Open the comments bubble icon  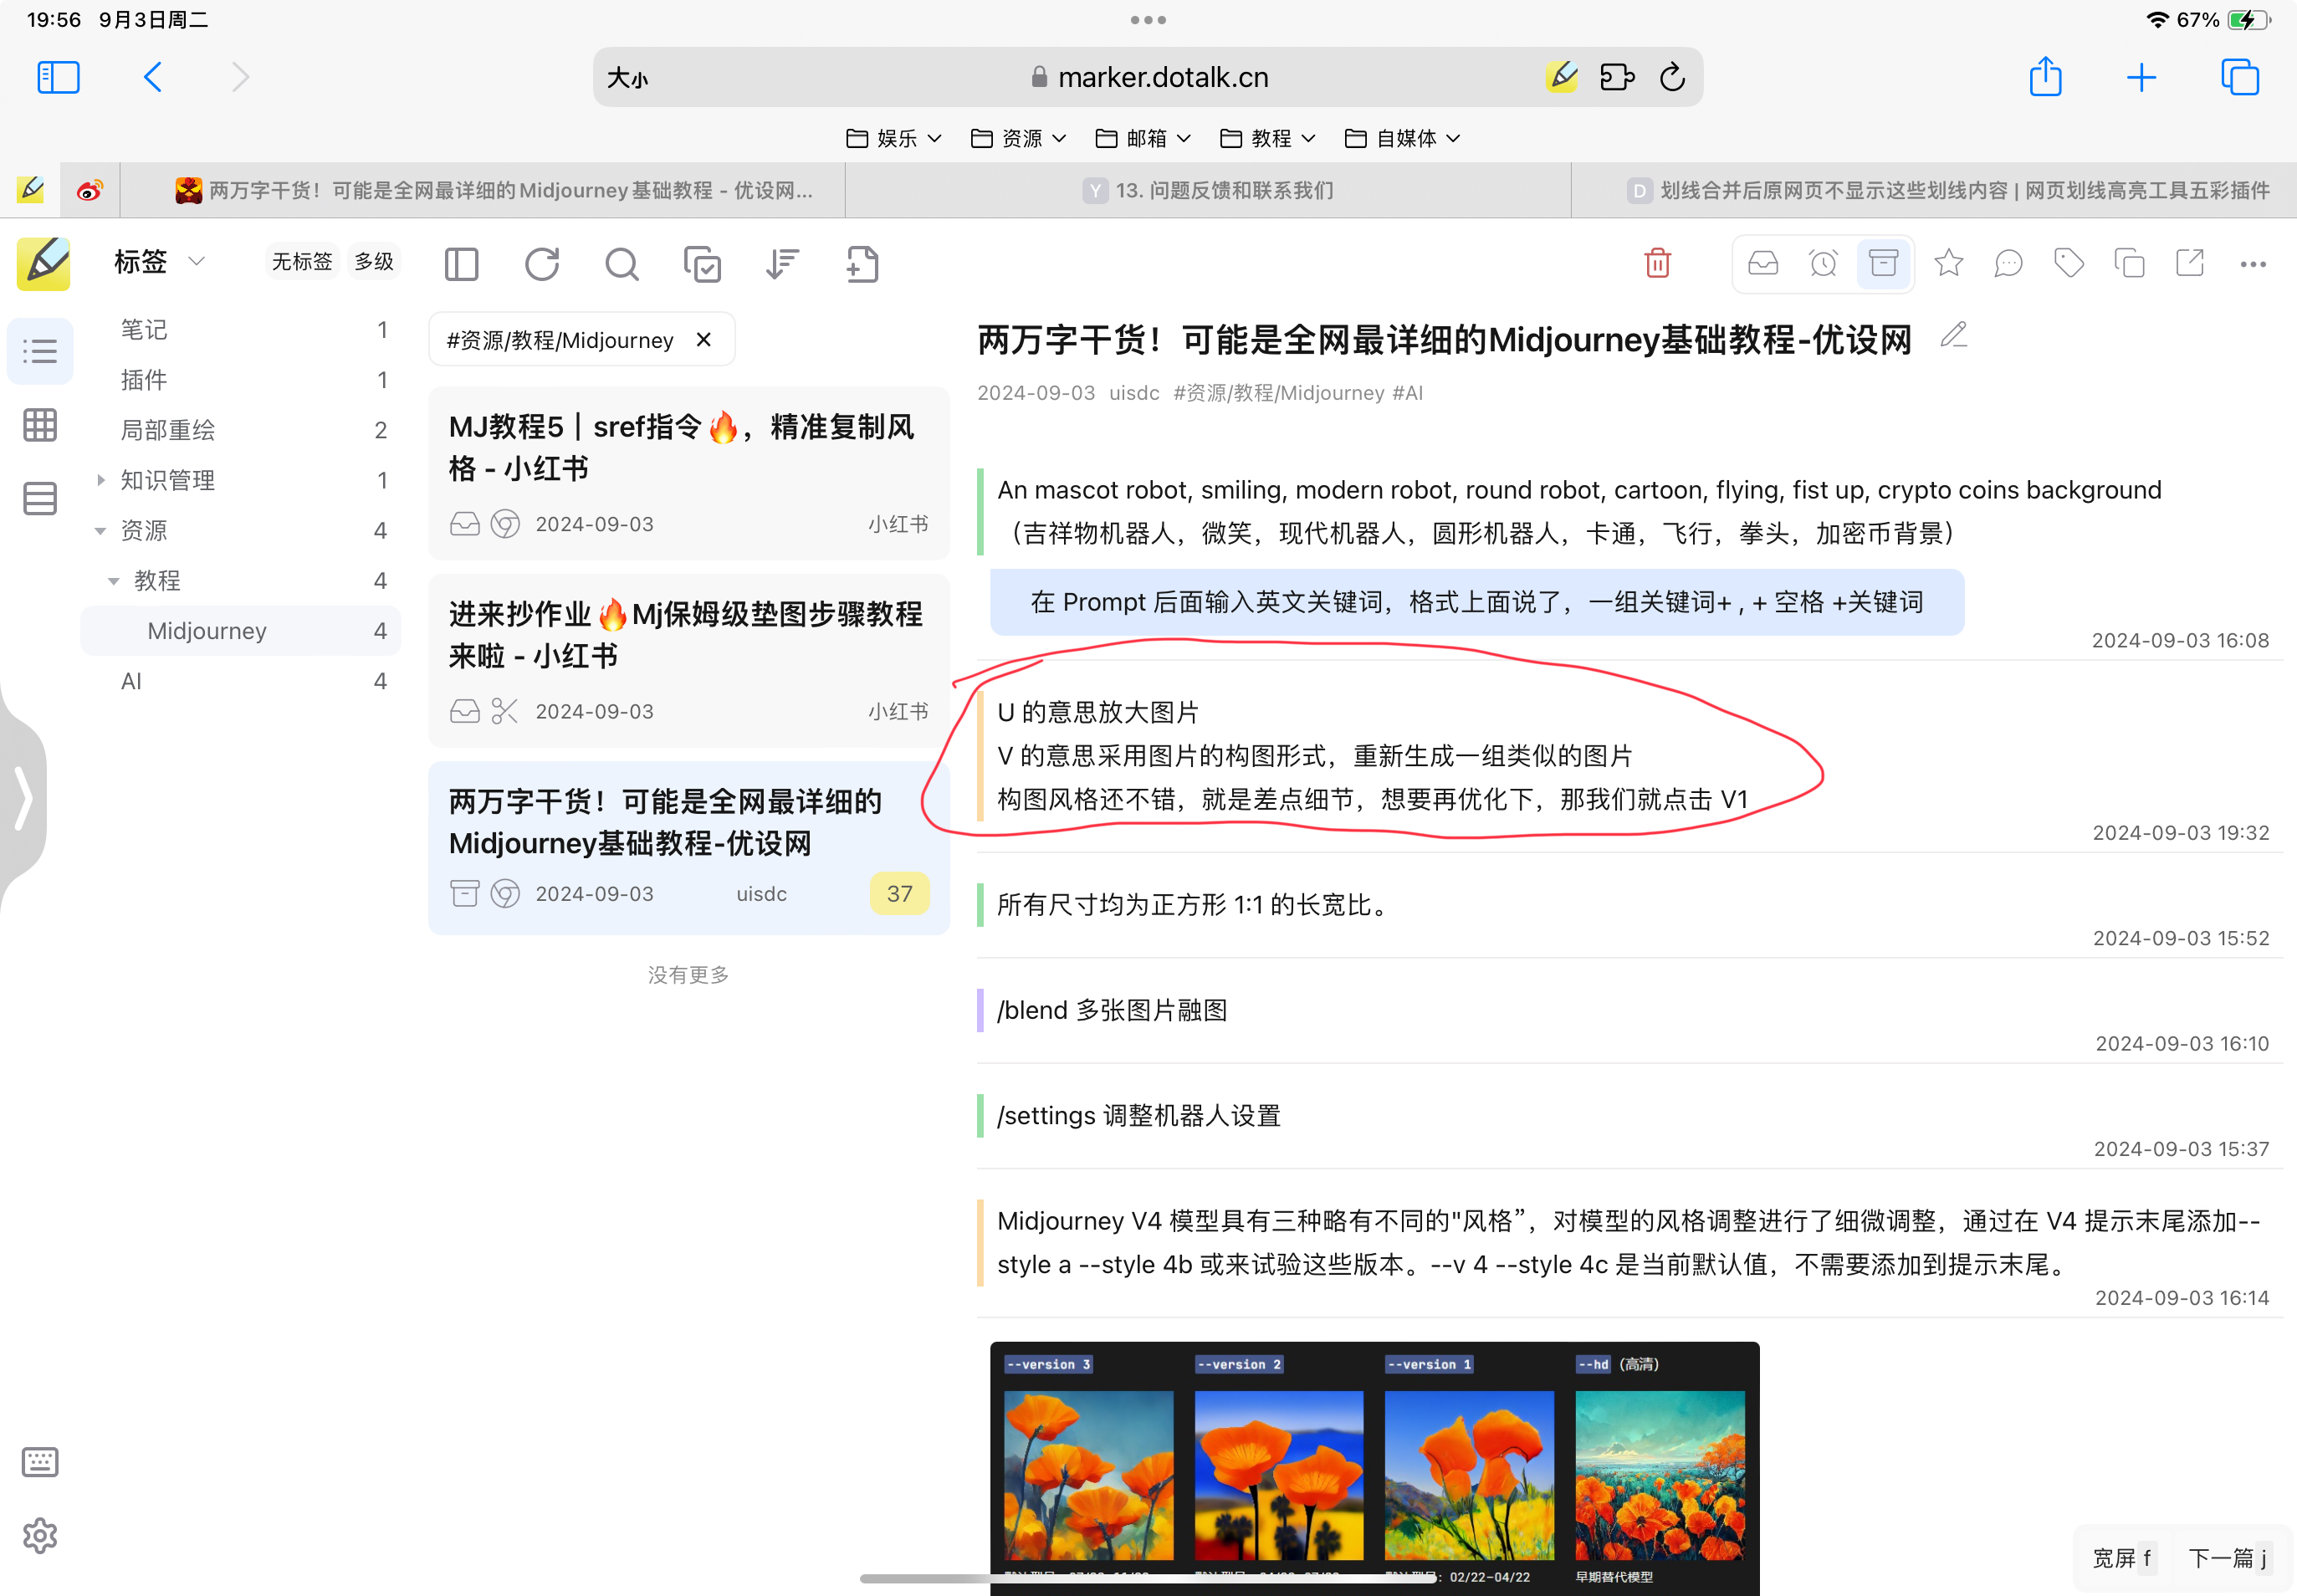pos(2008,263)
